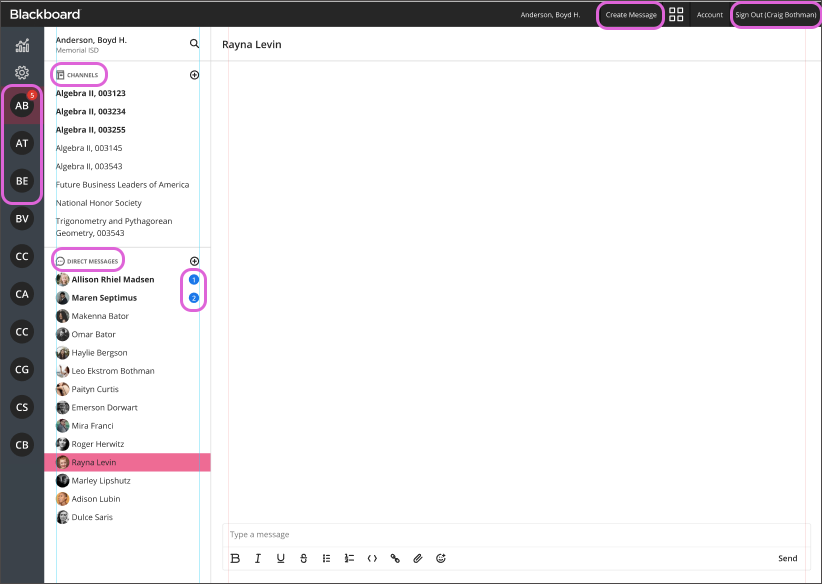The image size is (822, 584).
Task: Open direct message with Mira Franci
Action: coord(92,426)
